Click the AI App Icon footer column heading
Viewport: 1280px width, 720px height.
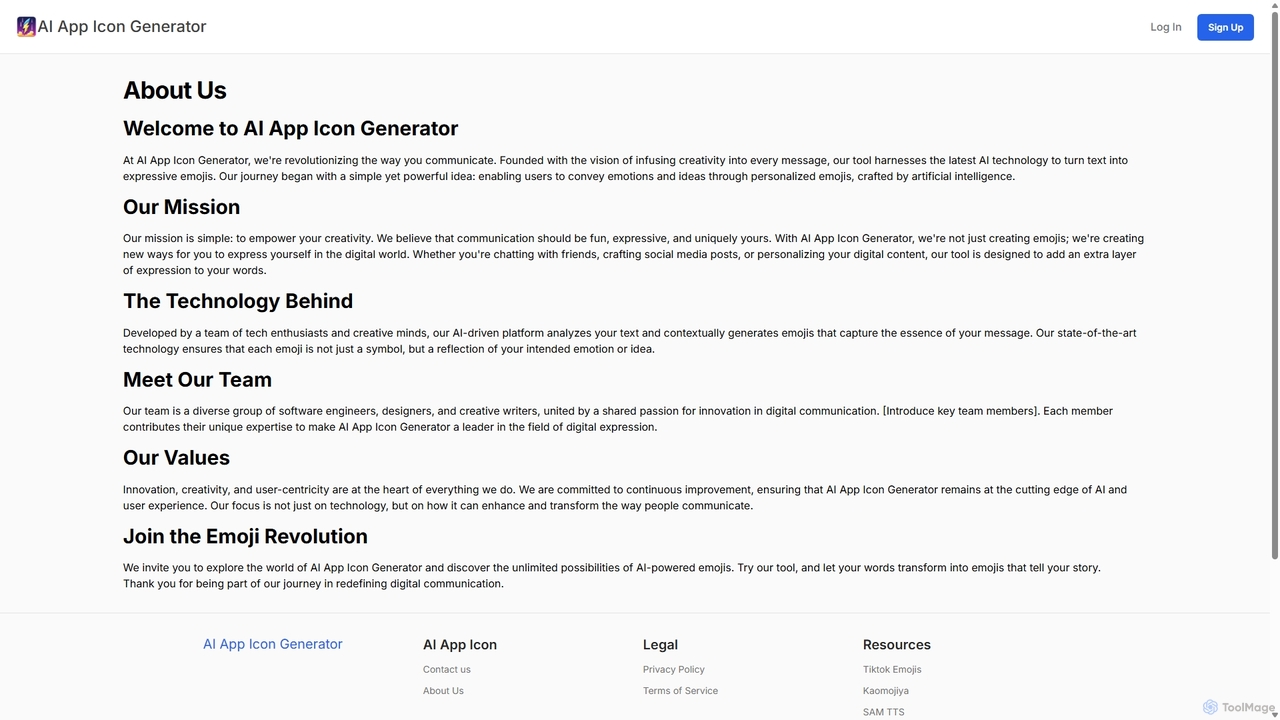click(x=460, y=645)
